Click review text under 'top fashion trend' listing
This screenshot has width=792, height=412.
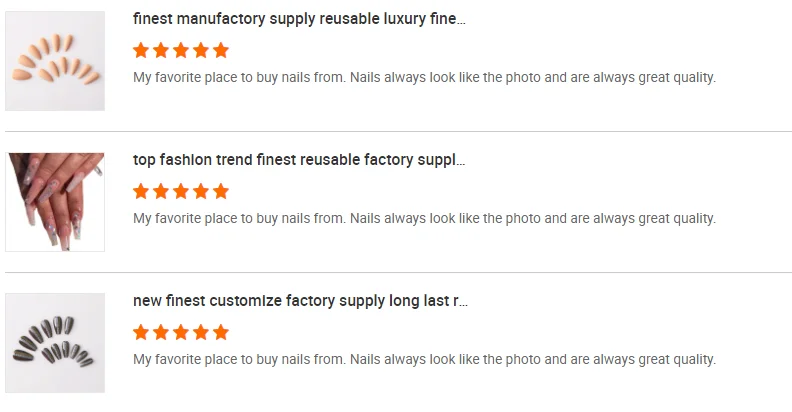click(x=424, y=218)
